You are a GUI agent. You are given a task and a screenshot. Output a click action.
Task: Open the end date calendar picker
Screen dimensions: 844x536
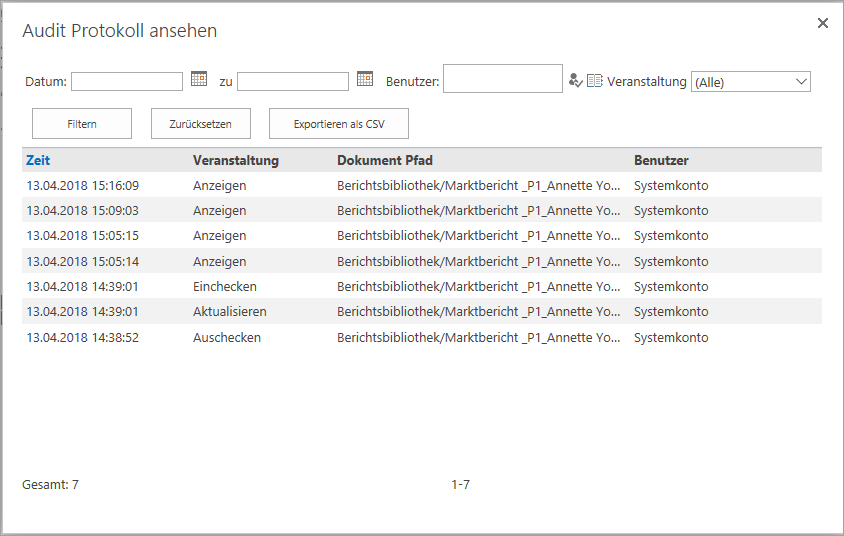click(x=364, y=79)
